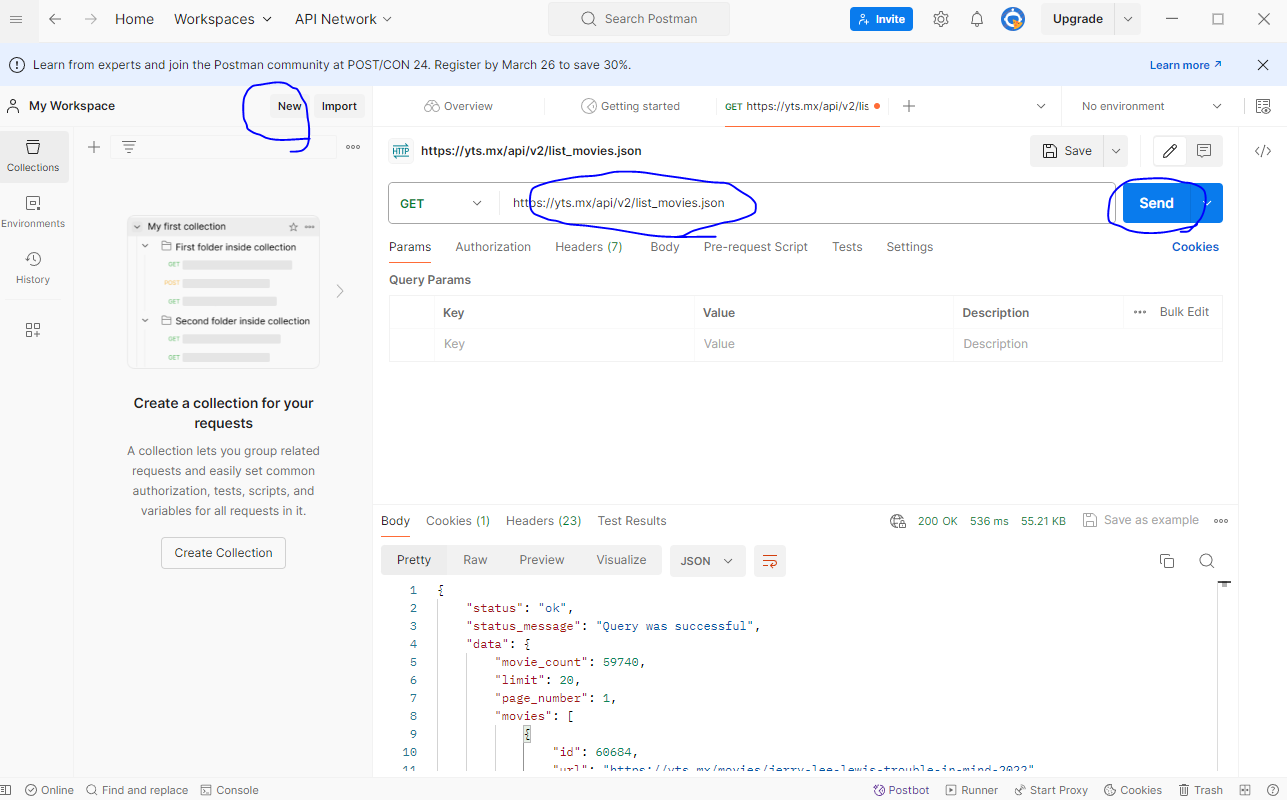
Task: Open the Headers (7) request tab
Action: (589, 247)
